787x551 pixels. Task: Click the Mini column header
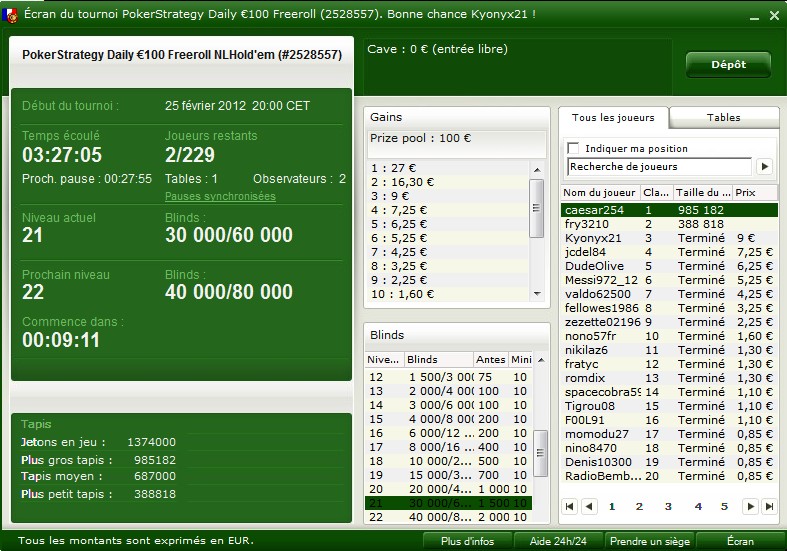[x=521, y=359]
